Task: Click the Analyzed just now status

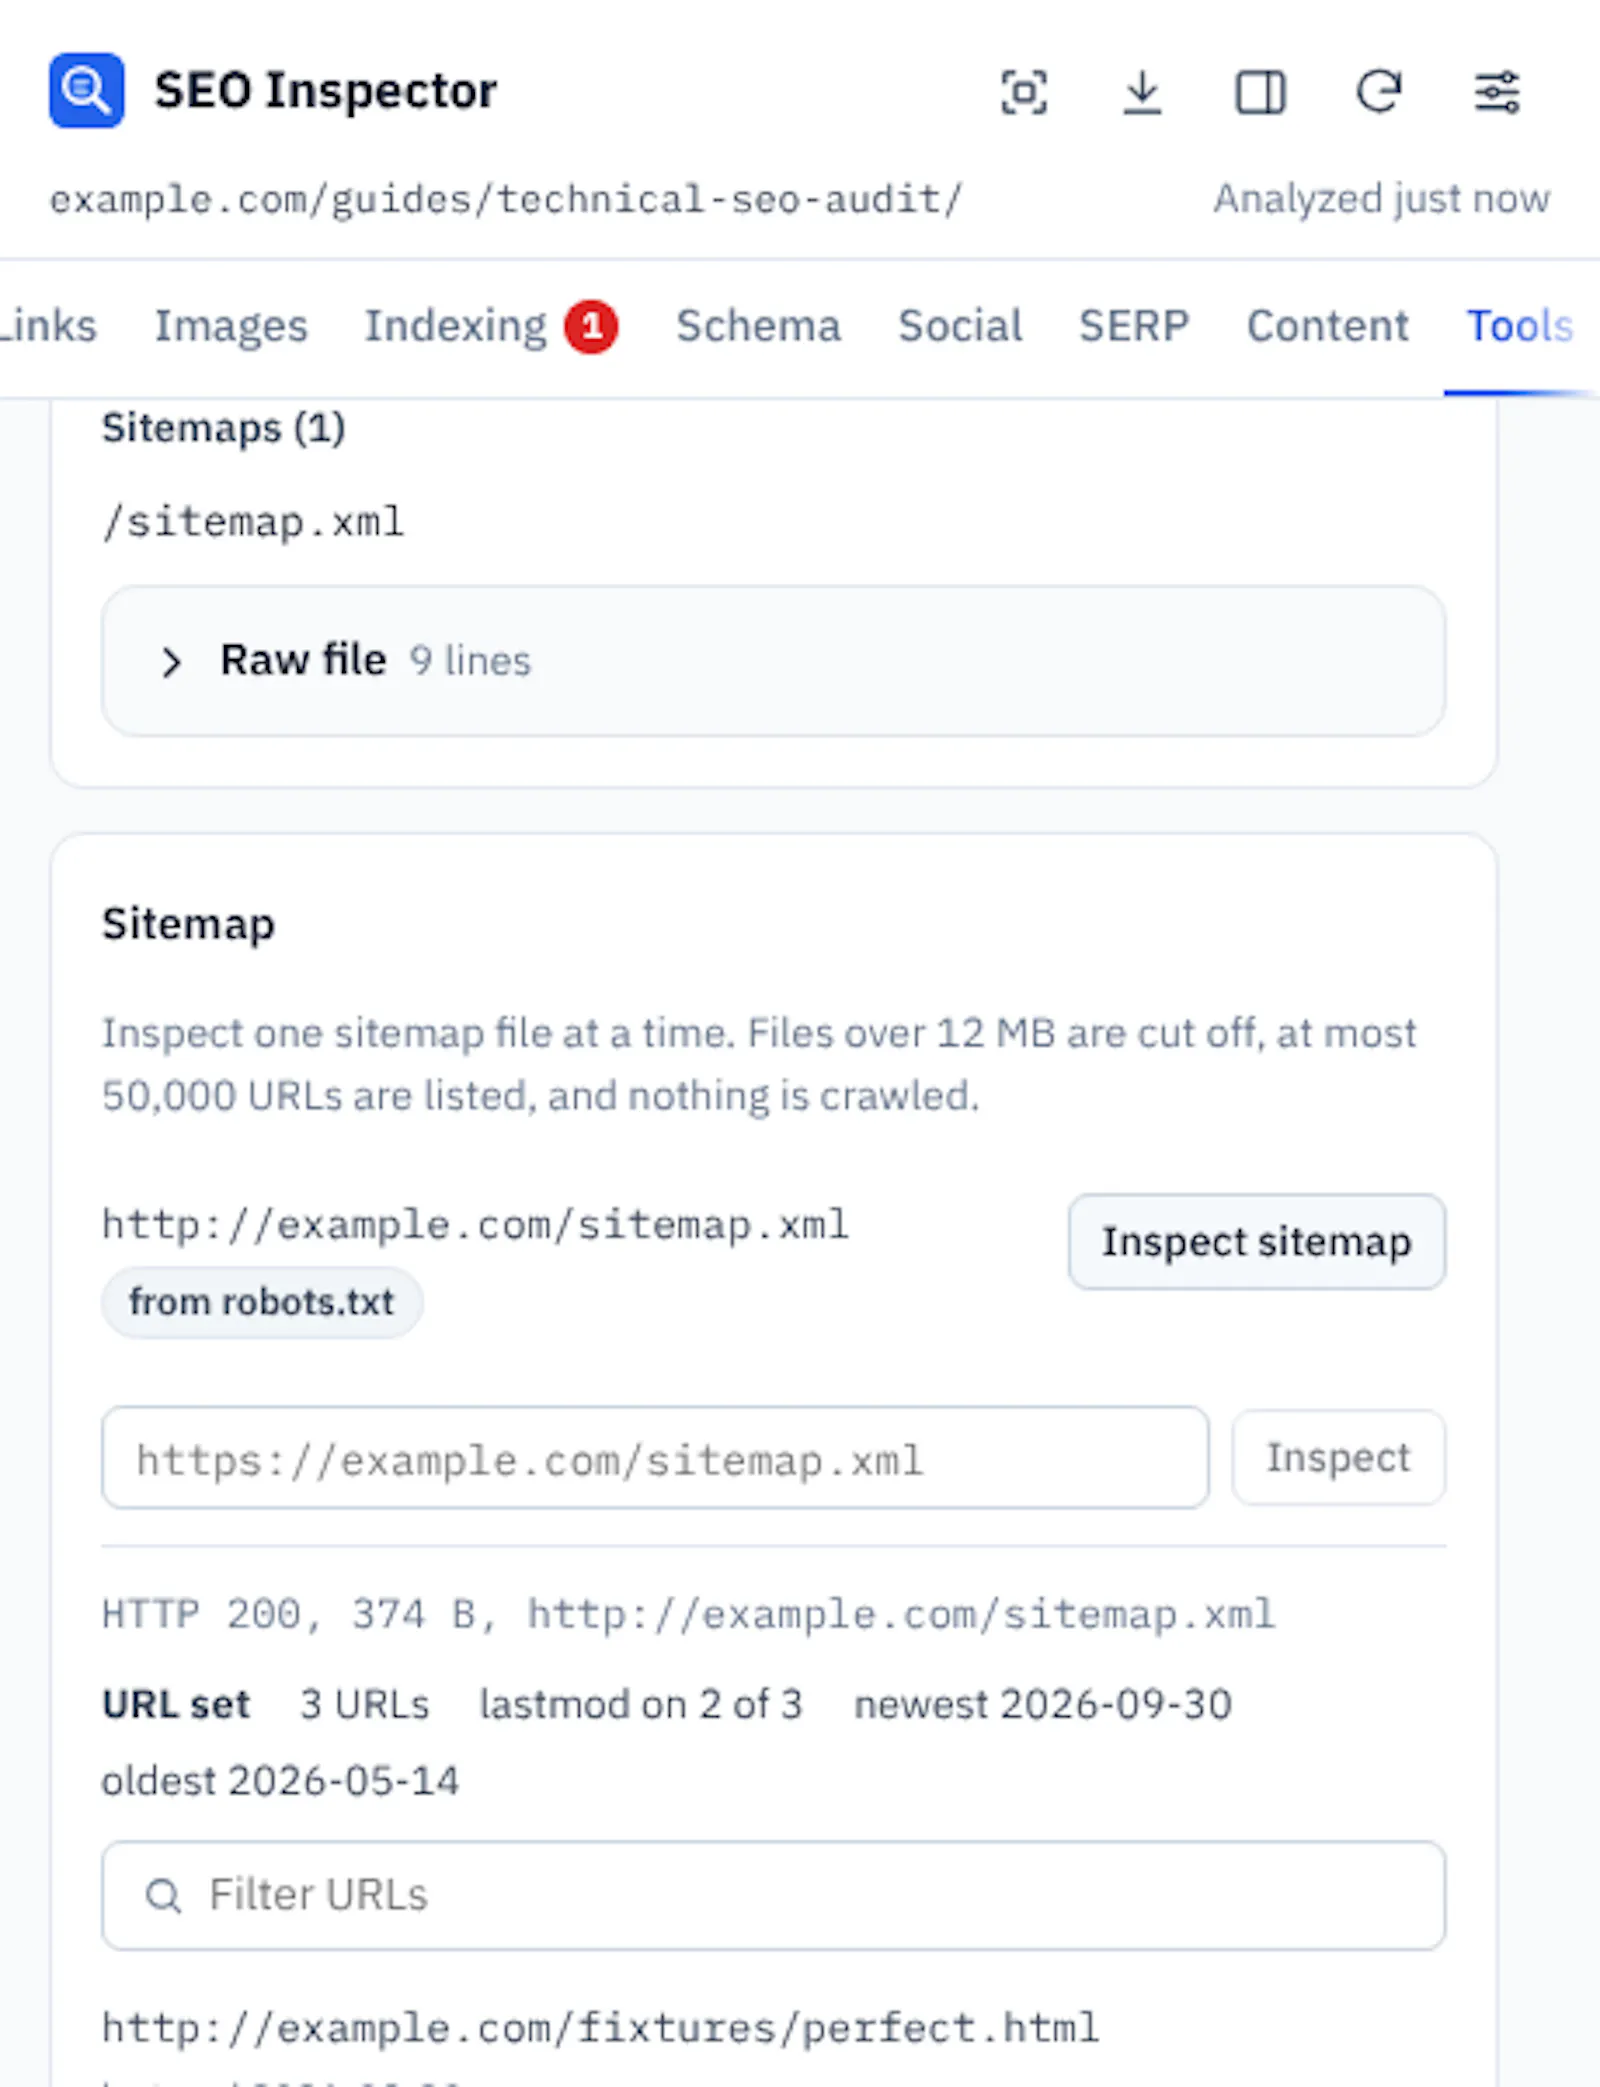Action: click(x=1382, y=199)
